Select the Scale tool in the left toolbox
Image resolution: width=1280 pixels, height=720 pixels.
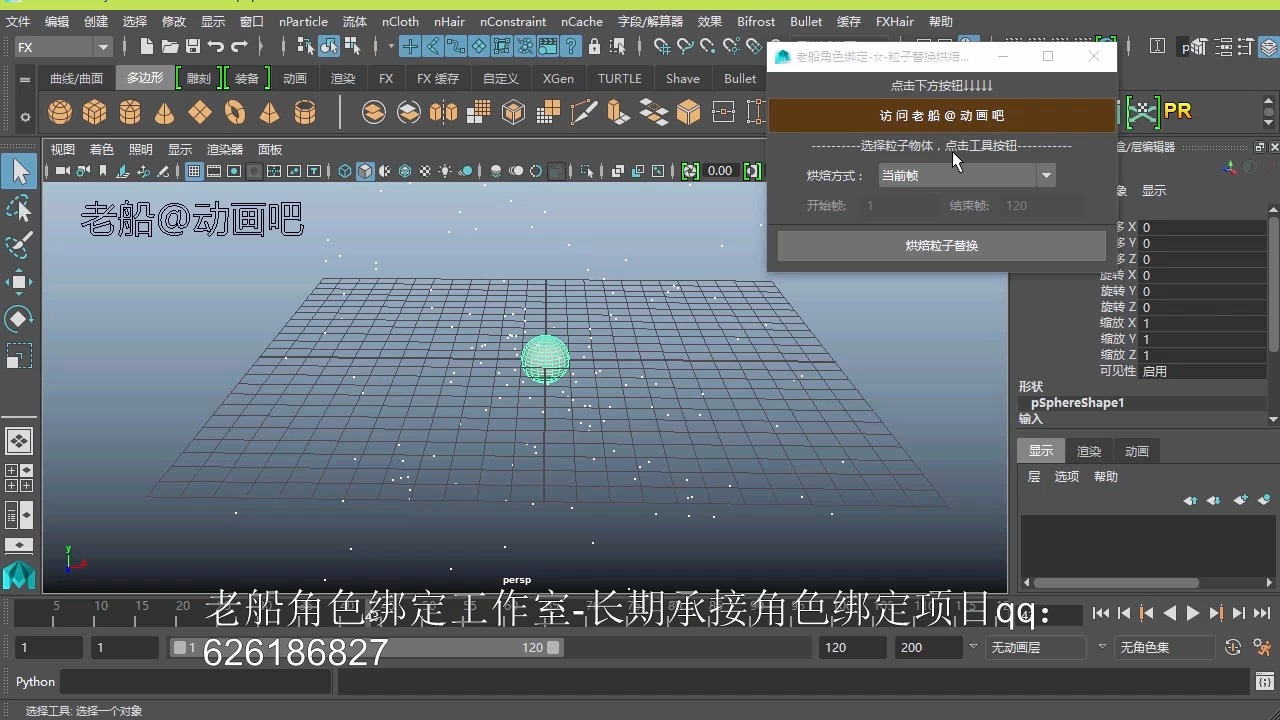pos(20,356)
